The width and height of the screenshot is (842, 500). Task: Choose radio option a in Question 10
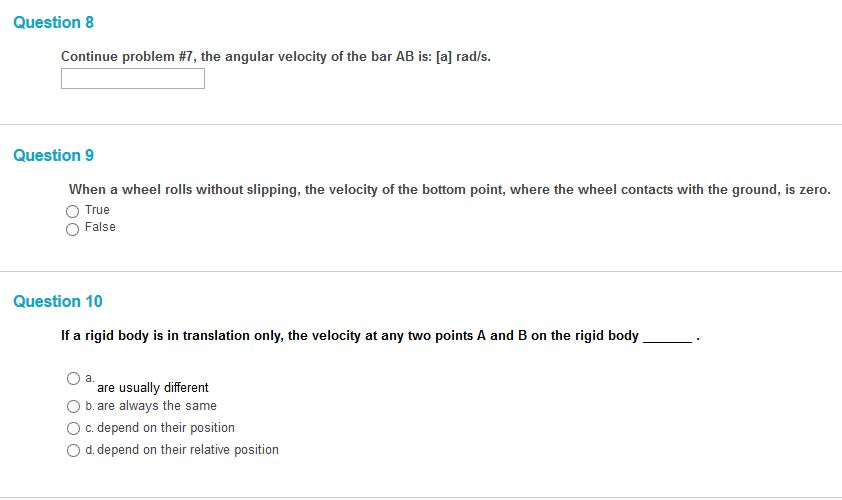[73, 379]
